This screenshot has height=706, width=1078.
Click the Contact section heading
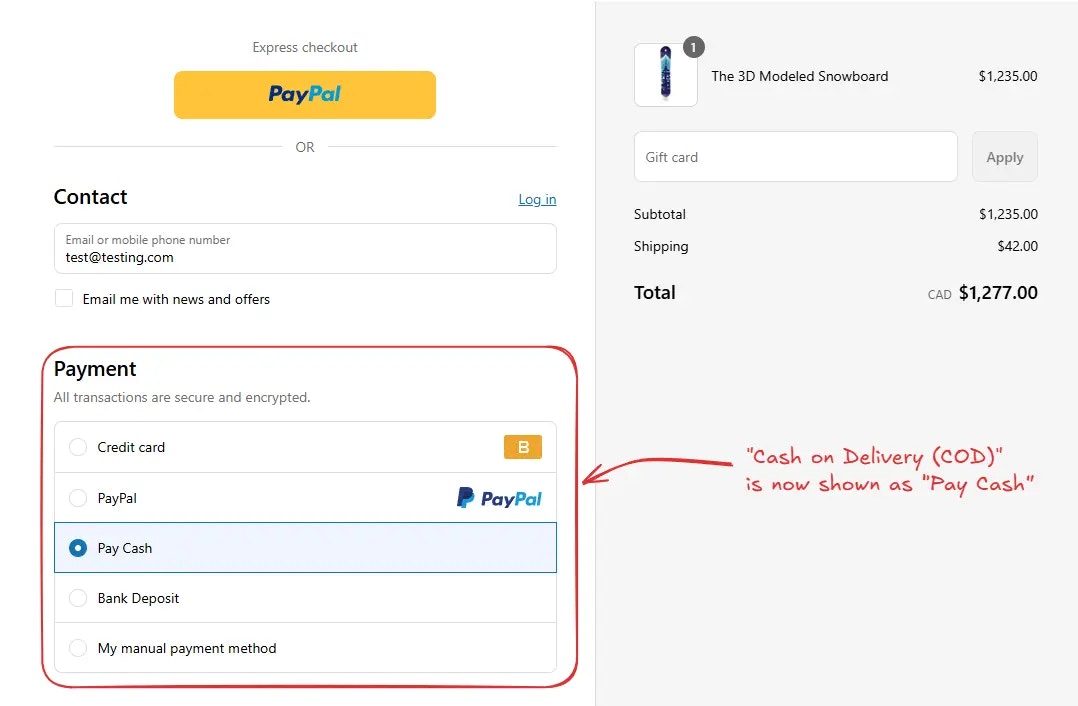91,197
